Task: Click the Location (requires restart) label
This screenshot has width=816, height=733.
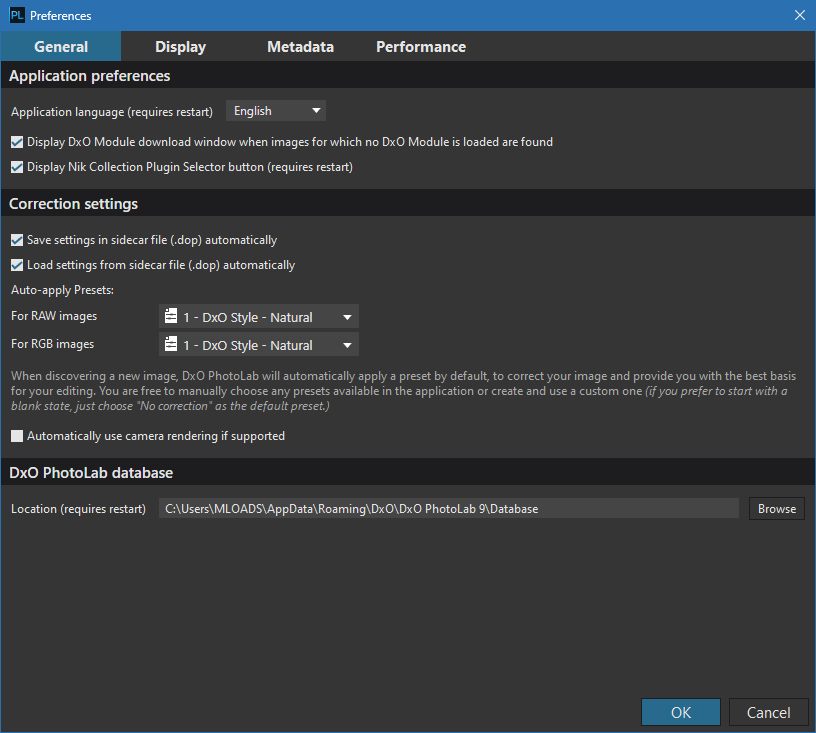Action: (x=79, y=509)
